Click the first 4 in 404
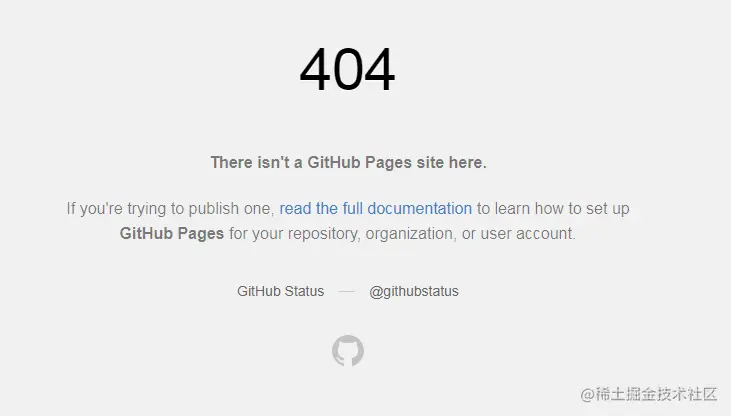731x416 pixels. [x=315, y=69]
